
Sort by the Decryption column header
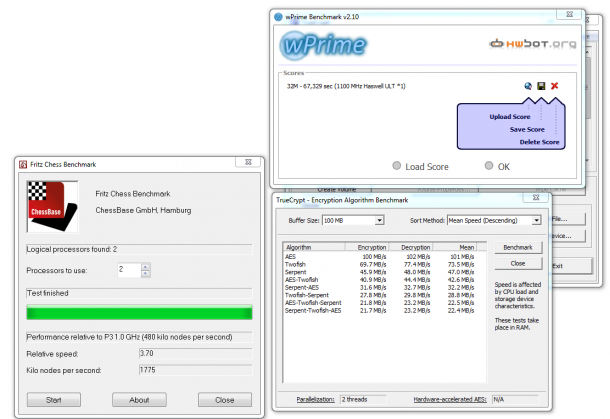pyautogui.click(x=411, y=247)
